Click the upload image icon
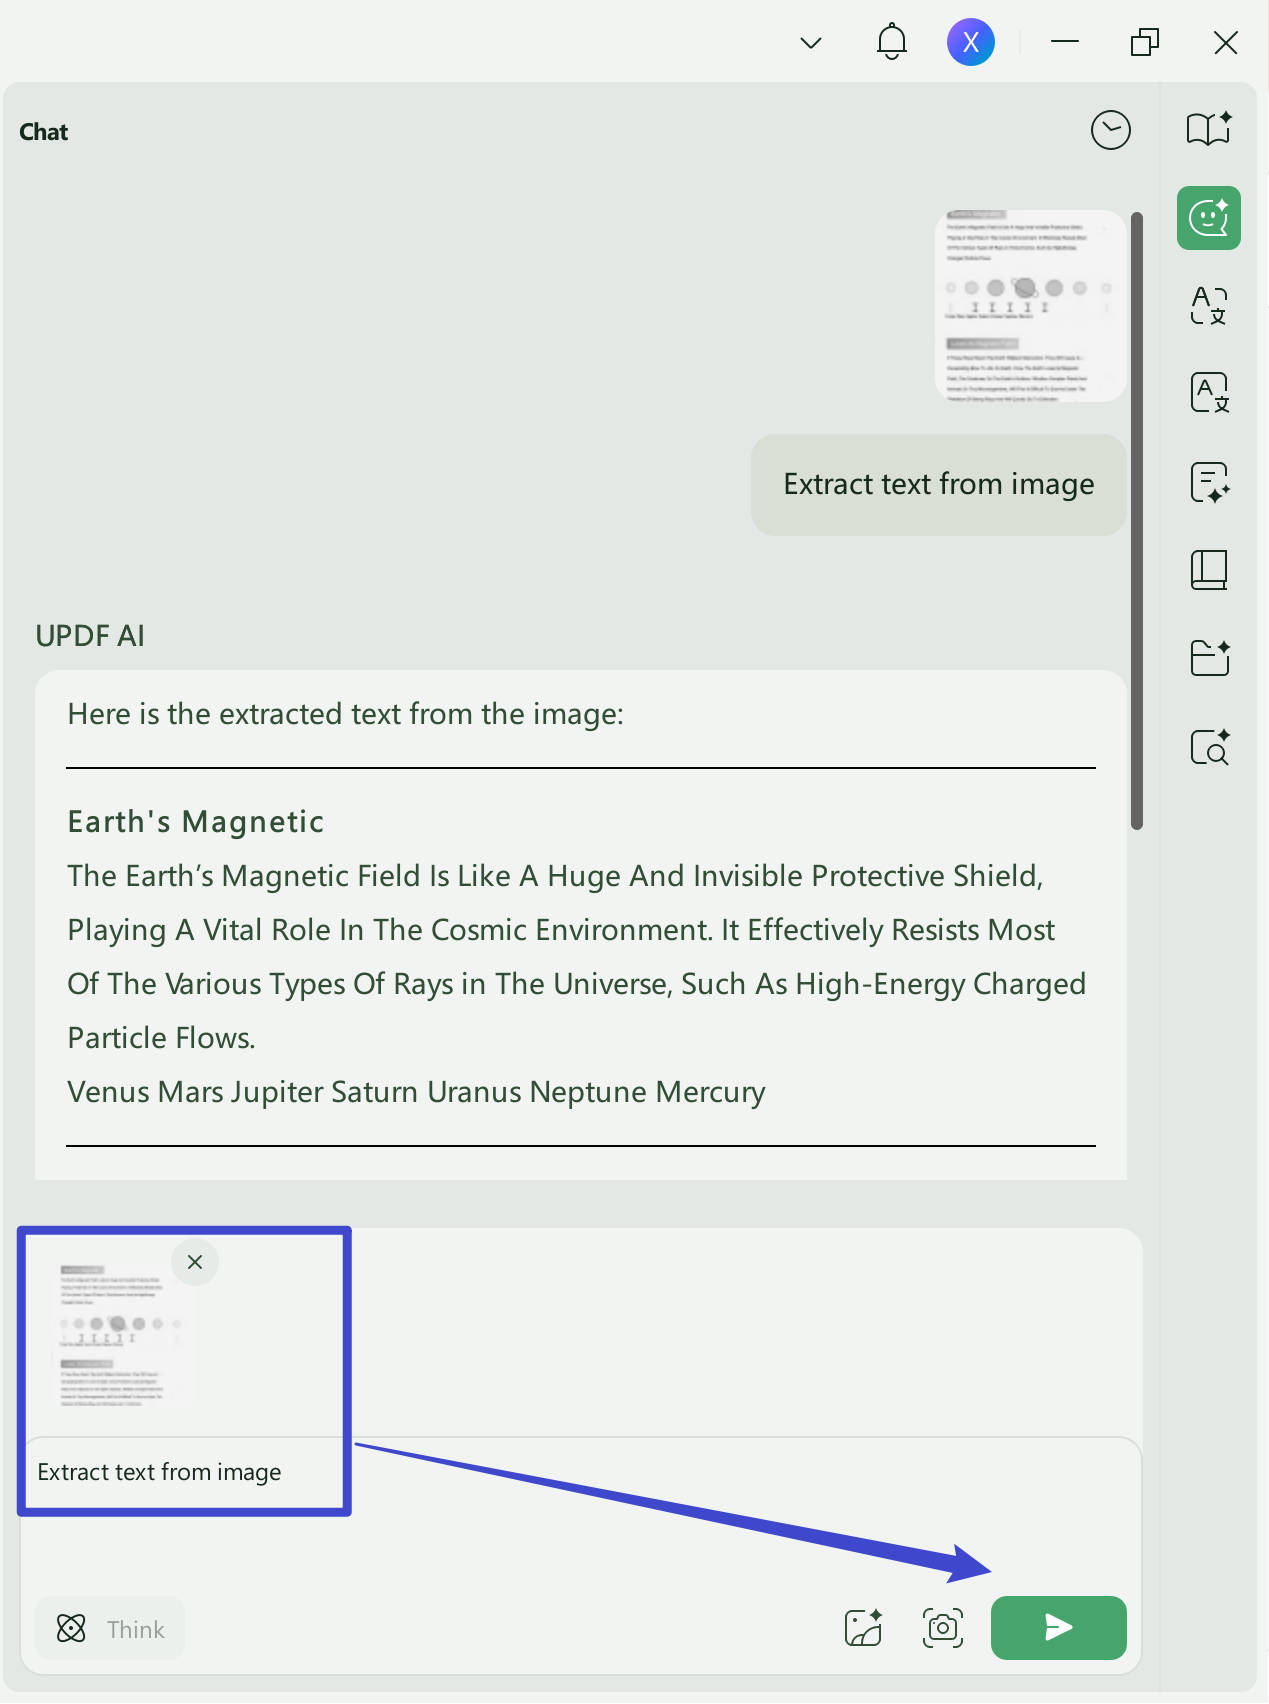Viewport: 1269px width, 1704px height. pos(864,1628)
